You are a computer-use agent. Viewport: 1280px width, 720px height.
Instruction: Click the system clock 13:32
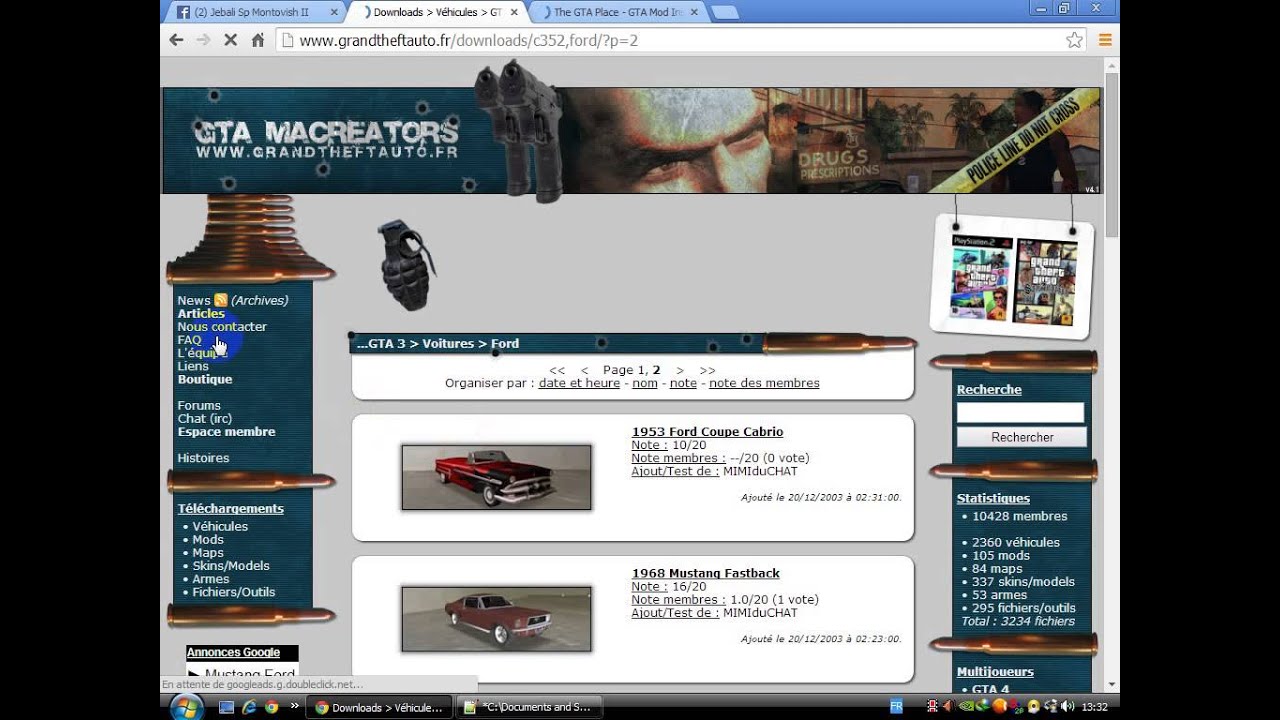click(1094, 707)
